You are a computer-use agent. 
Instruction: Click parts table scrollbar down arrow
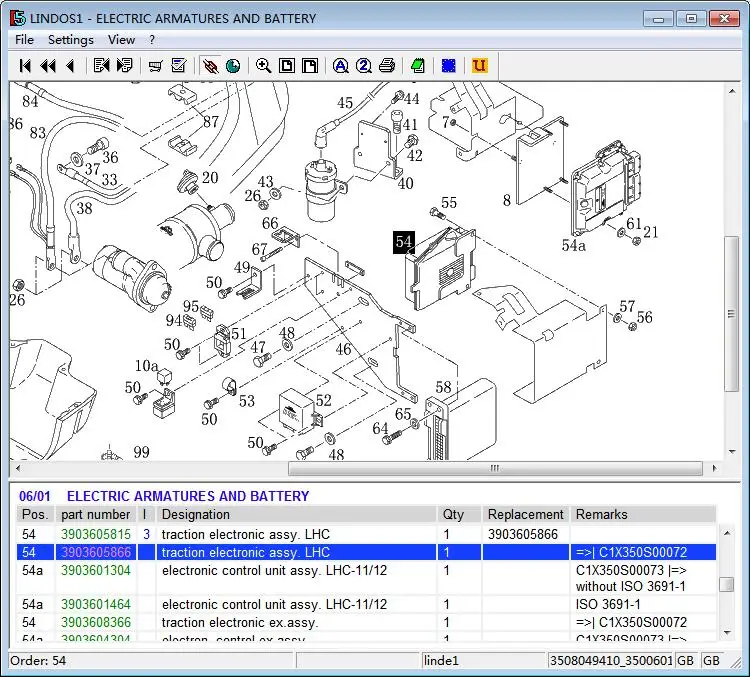point(727,633)
